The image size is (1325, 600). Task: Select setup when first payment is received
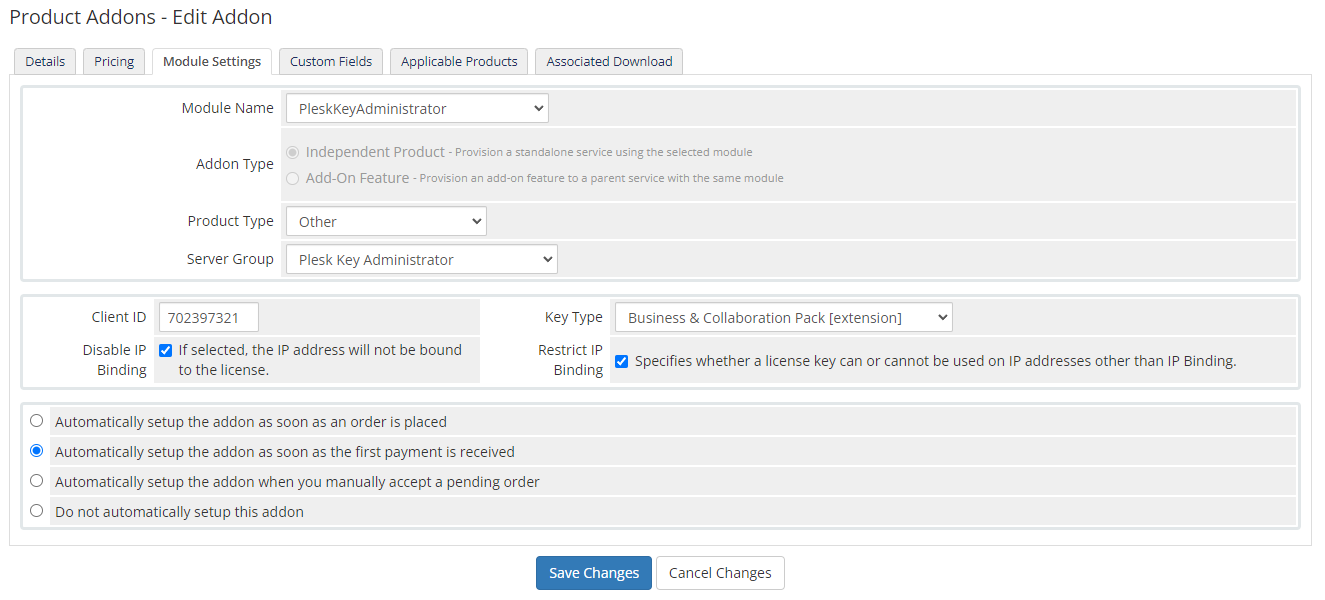point(36,450)
